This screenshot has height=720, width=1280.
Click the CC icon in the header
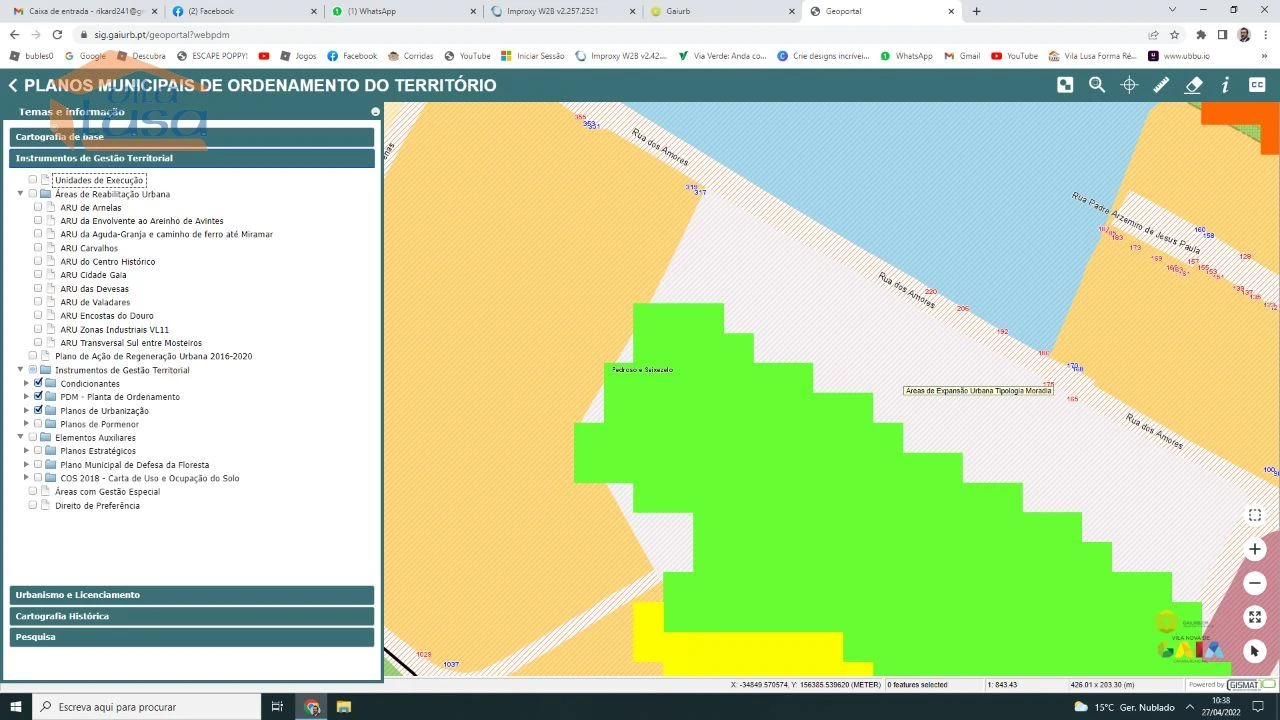point(1257,85)
